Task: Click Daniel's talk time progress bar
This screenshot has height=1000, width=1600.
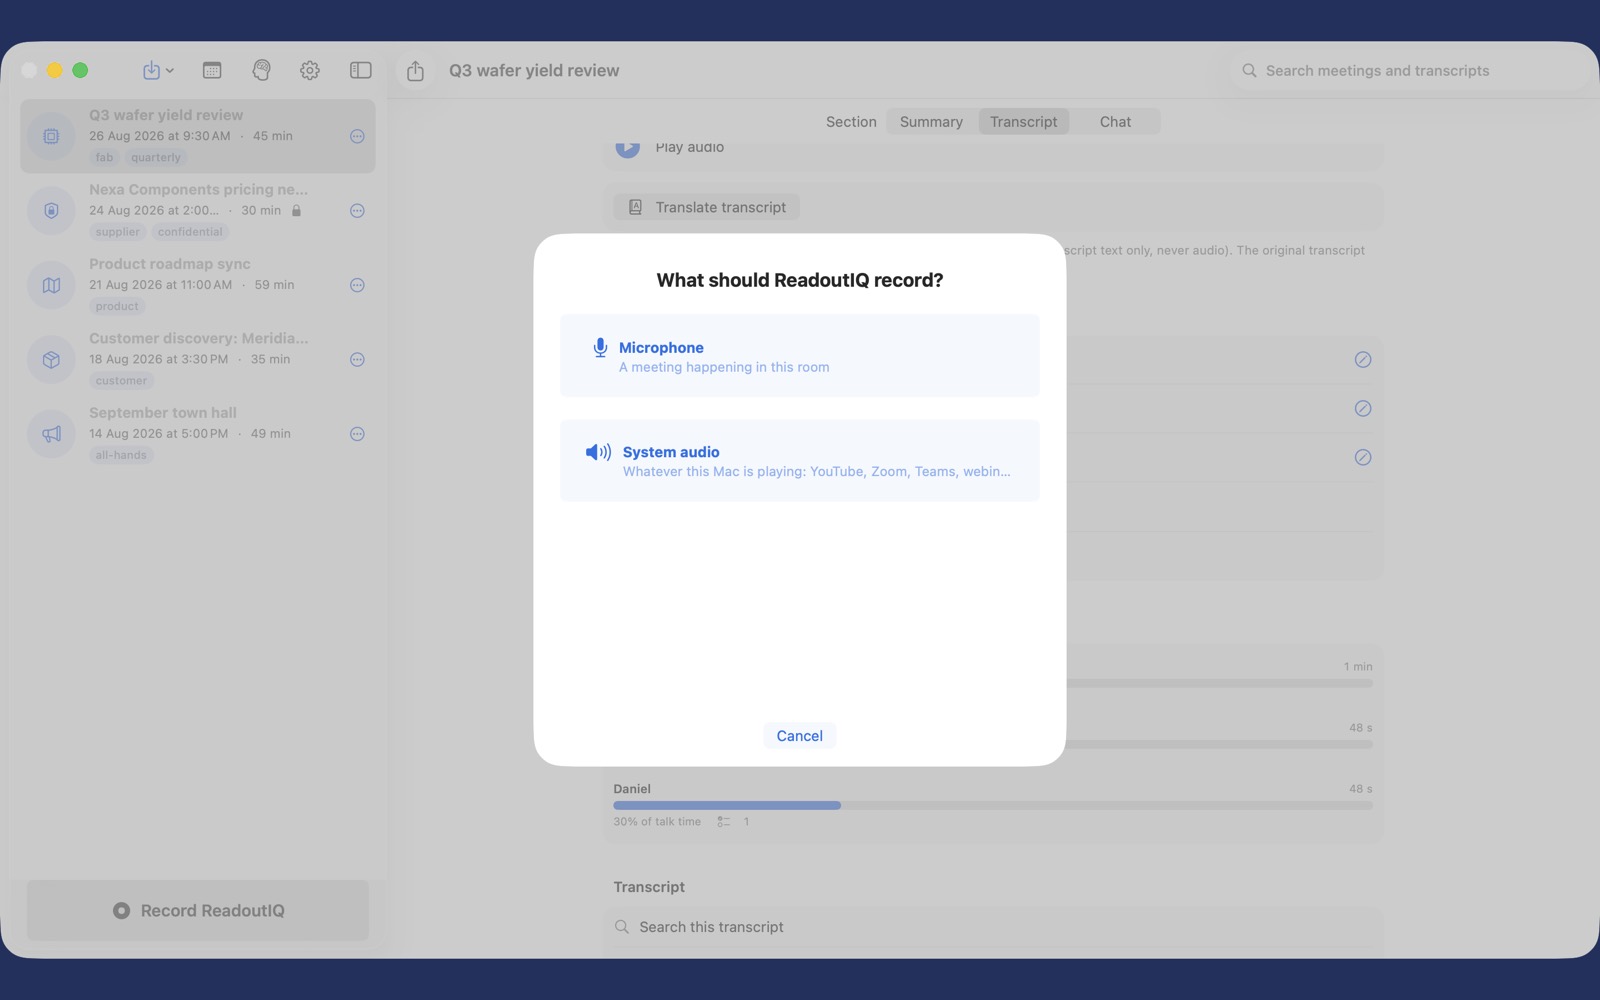Action: (x=993, y=805)
